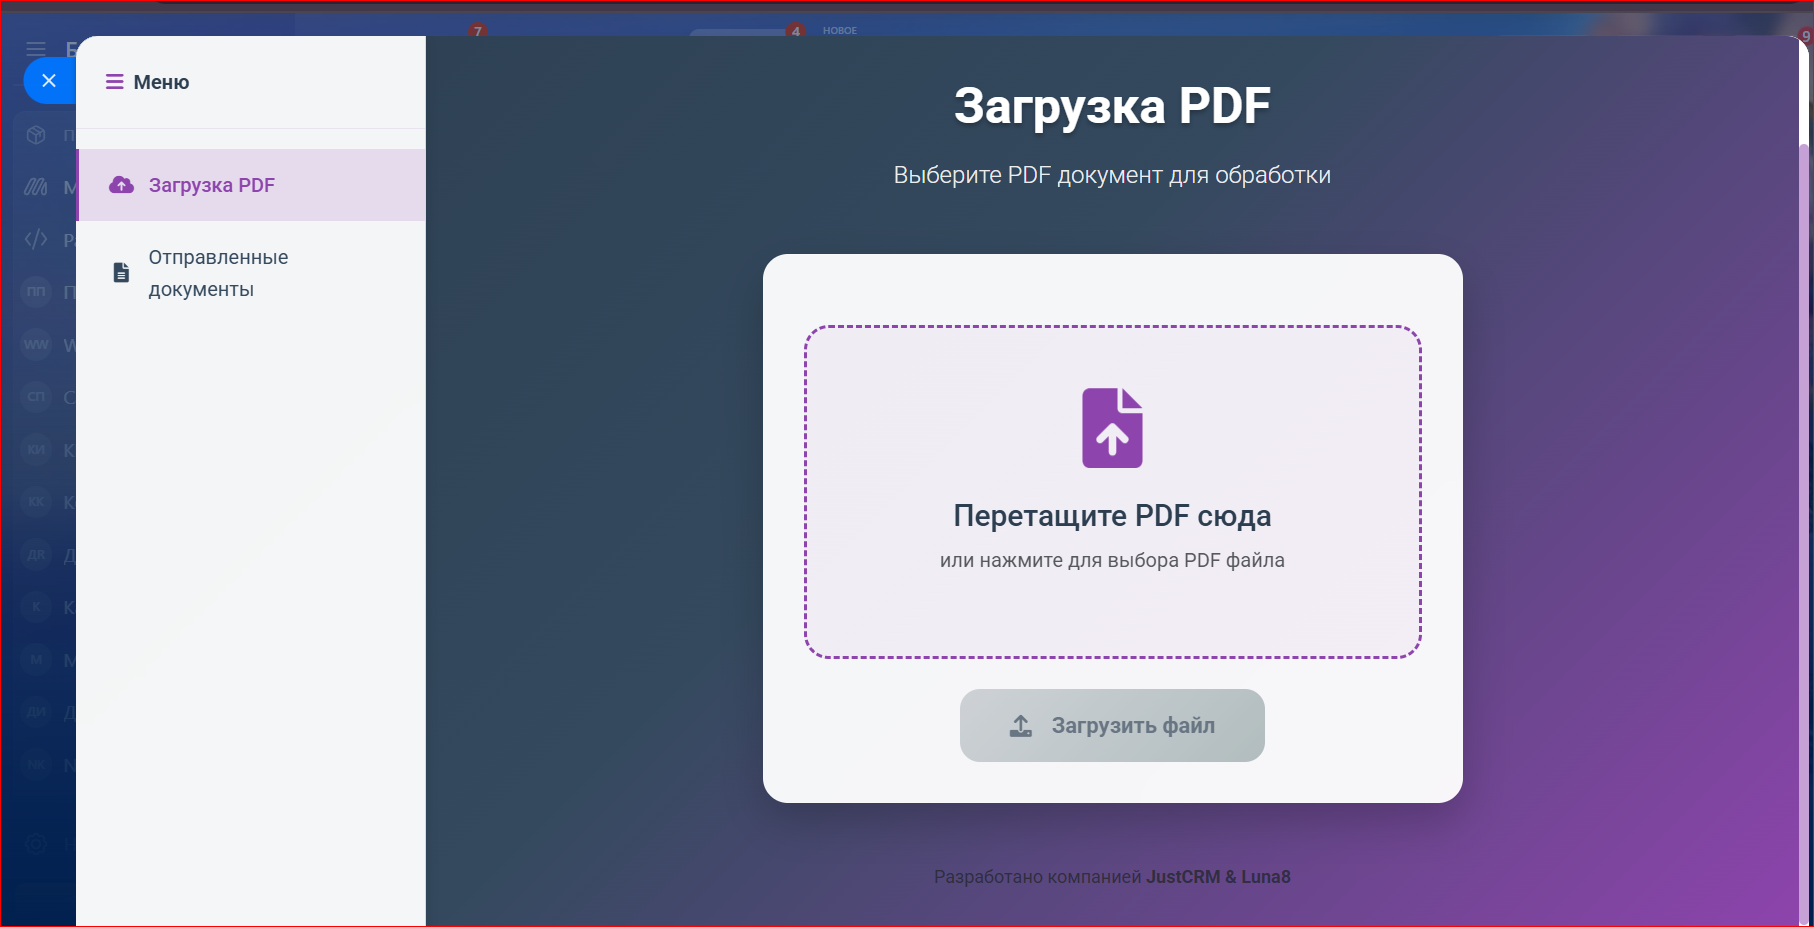The image size is (1814, 927).
Task: Click the tray upload icon on Загрузить файл
Action: tap(1021, 726)
